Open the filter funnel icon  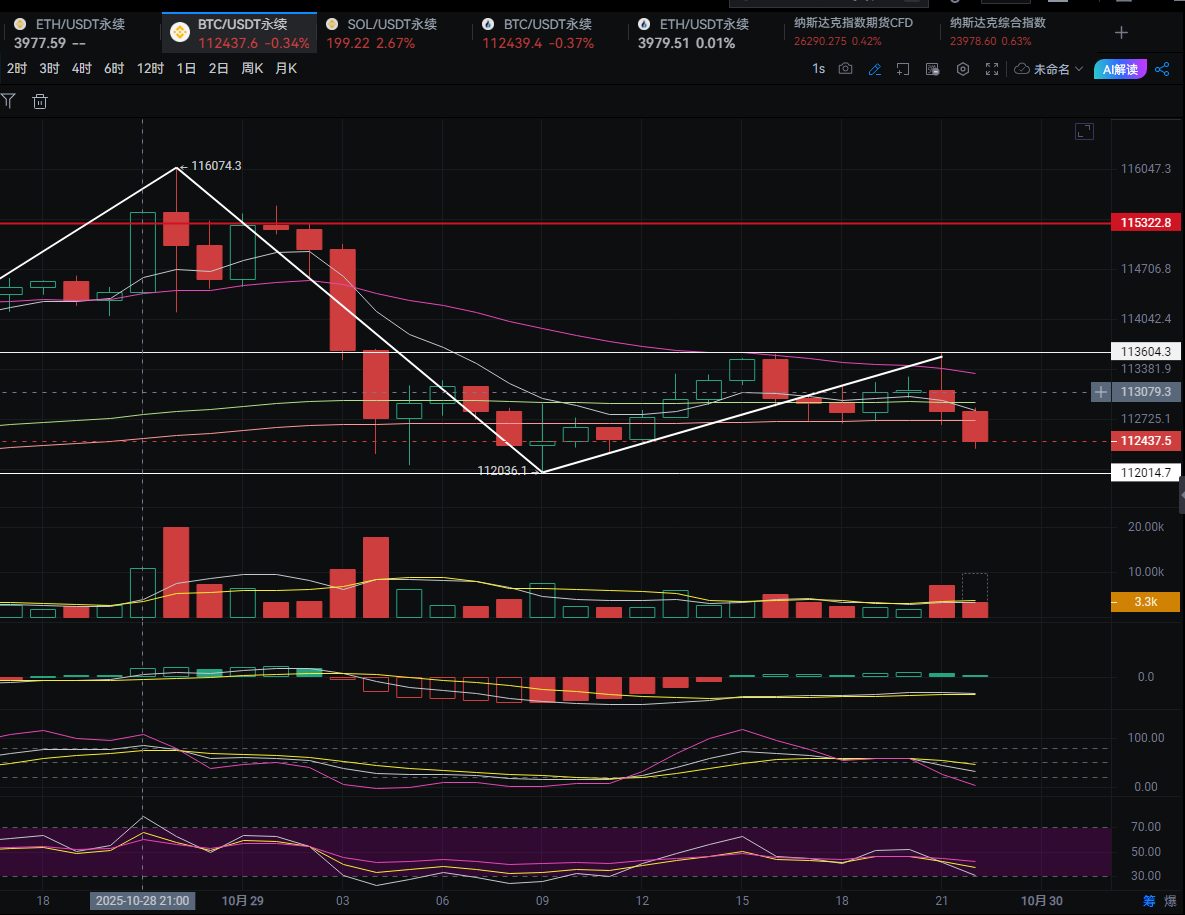[x=9, y=101]
